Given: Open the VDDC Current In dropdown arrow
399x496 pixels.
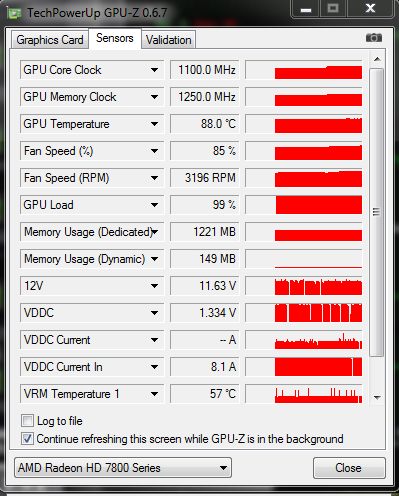Looking at the screenshot, I should pyautogui.click(x=154, y=367).
